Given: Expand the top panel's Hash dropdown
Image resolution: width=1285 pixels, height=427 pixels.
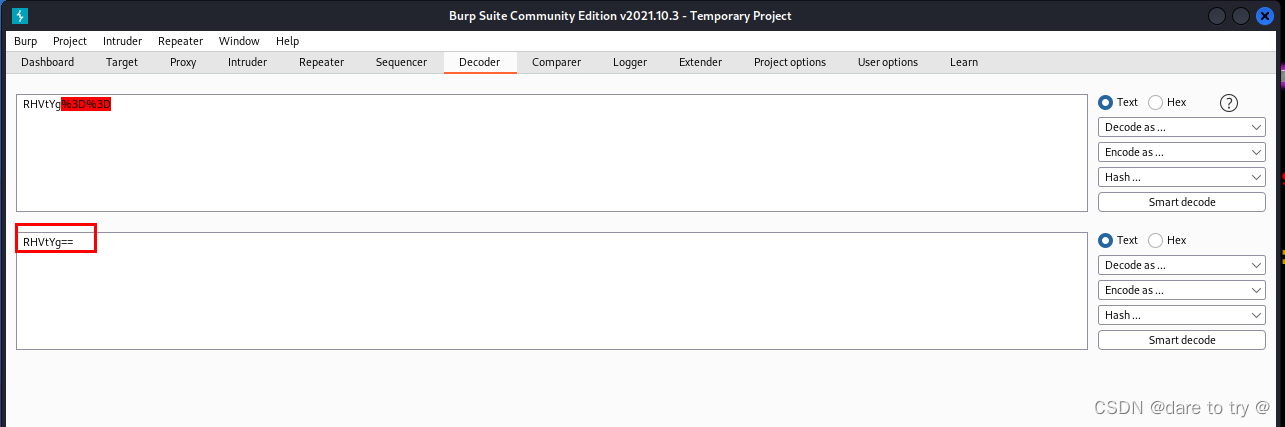Looking at the screenshot, I should [1182, 177].
